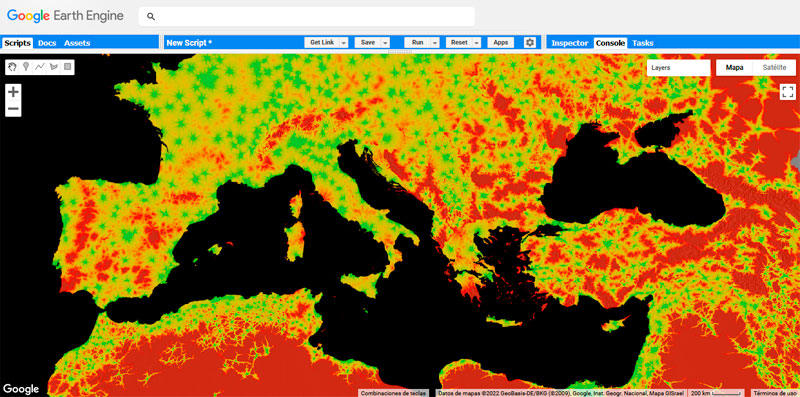Expand the Save dropdown arrow

(x=385, y=43)
